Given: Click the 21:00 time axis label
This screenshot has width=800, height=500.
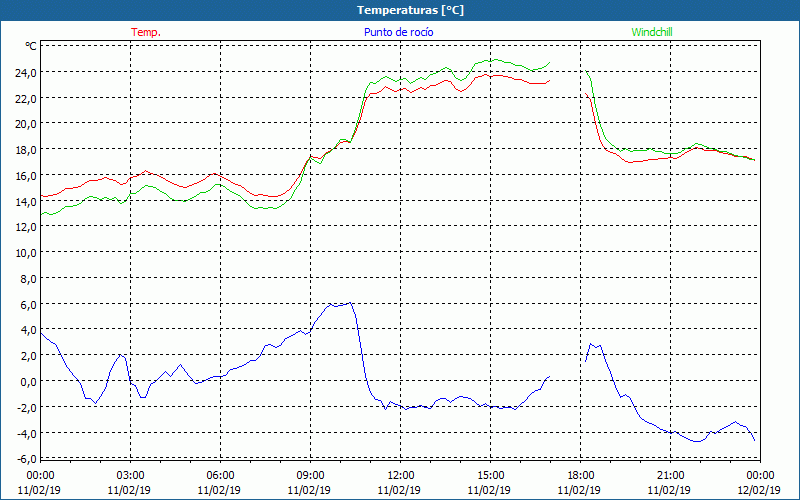Looking at the screenshot, I should coord(670,476).
